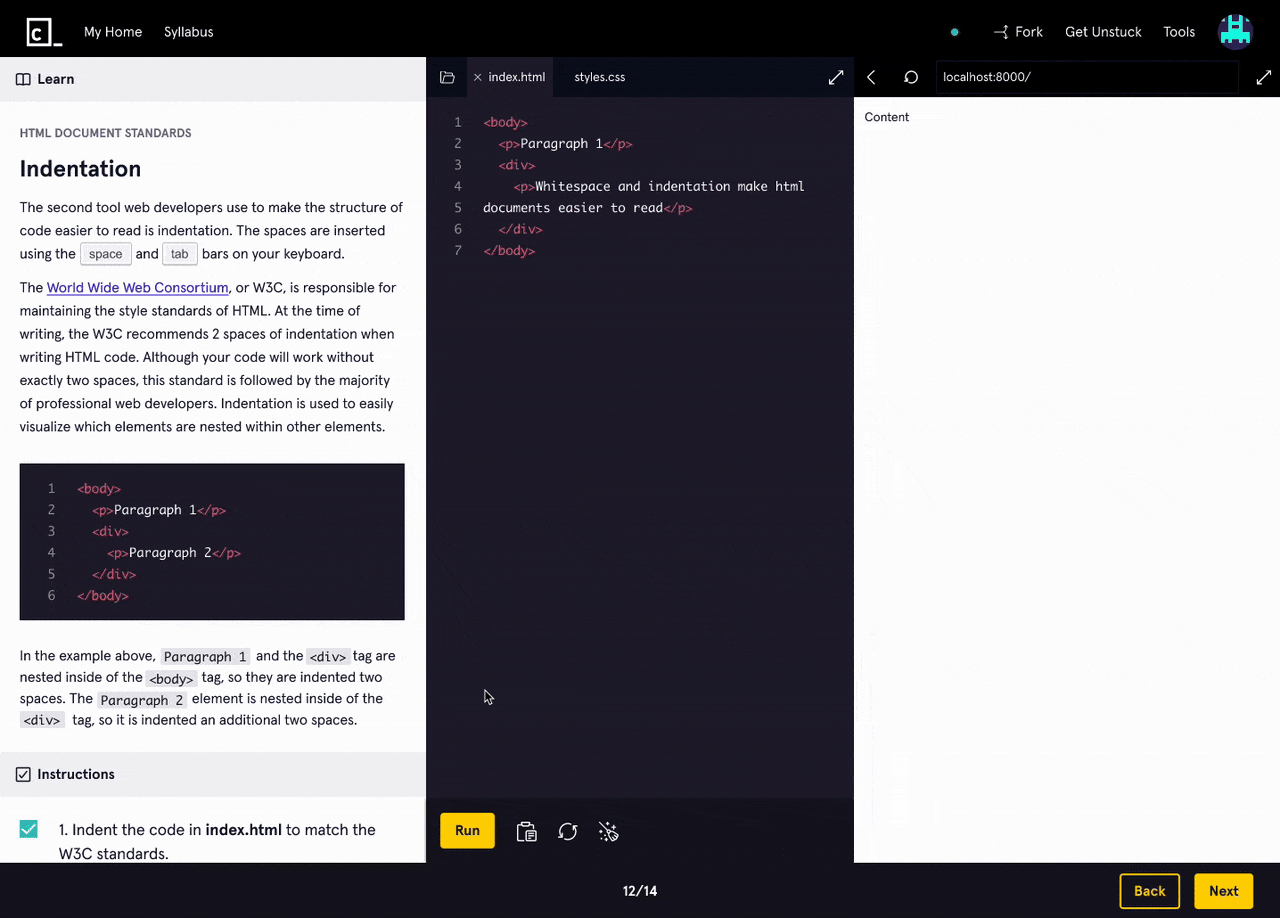Expand the browser preview panel
Screen dimensions: 1280x918
click(1264, 77)
